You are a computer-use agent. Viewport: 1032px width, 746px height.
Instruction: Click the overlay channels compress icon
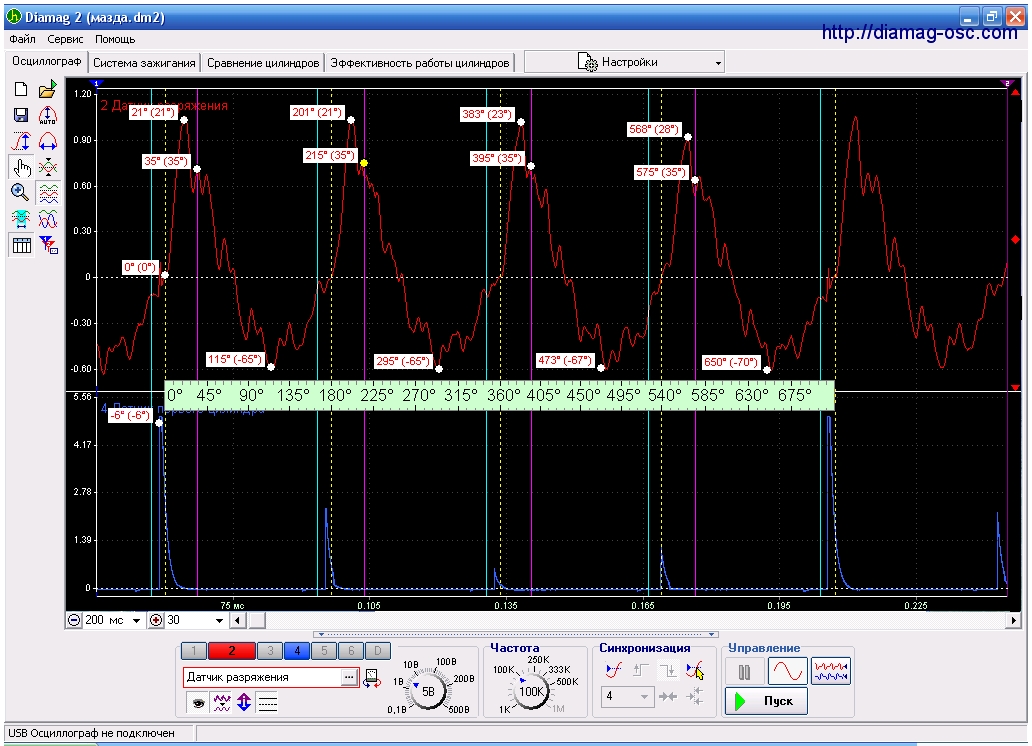pos(48,167)
